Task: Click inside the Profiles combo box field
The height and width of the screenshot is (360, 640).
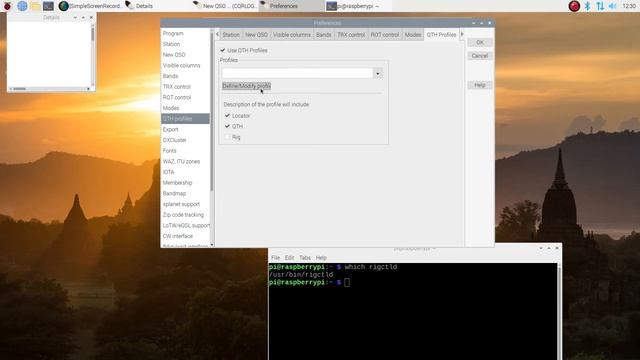Action: pos(297,73)
